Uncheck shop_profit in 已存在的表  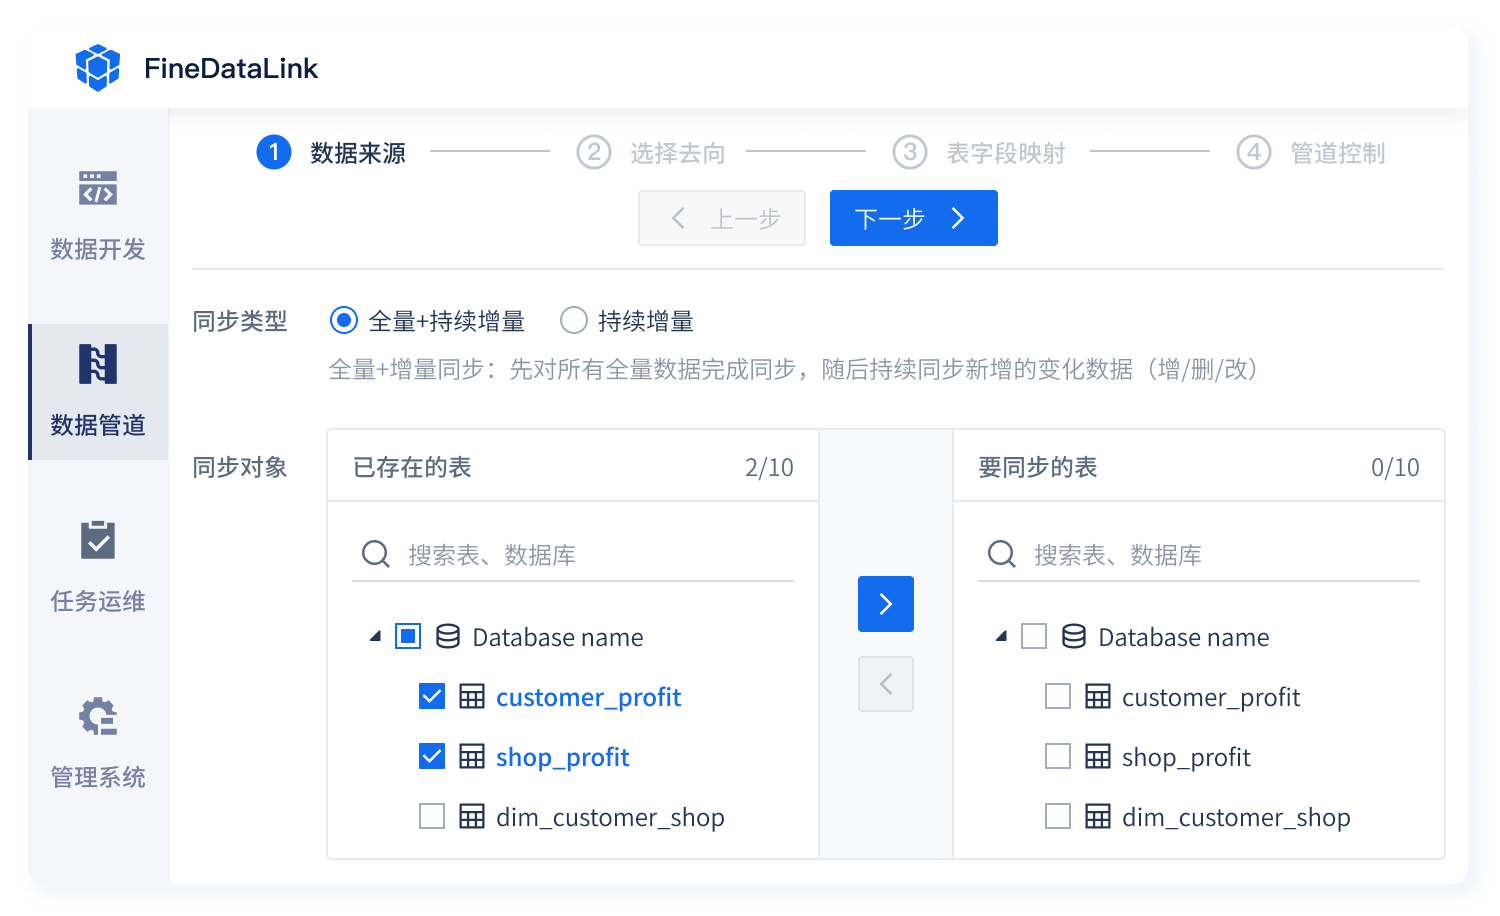tap(432, 756)
